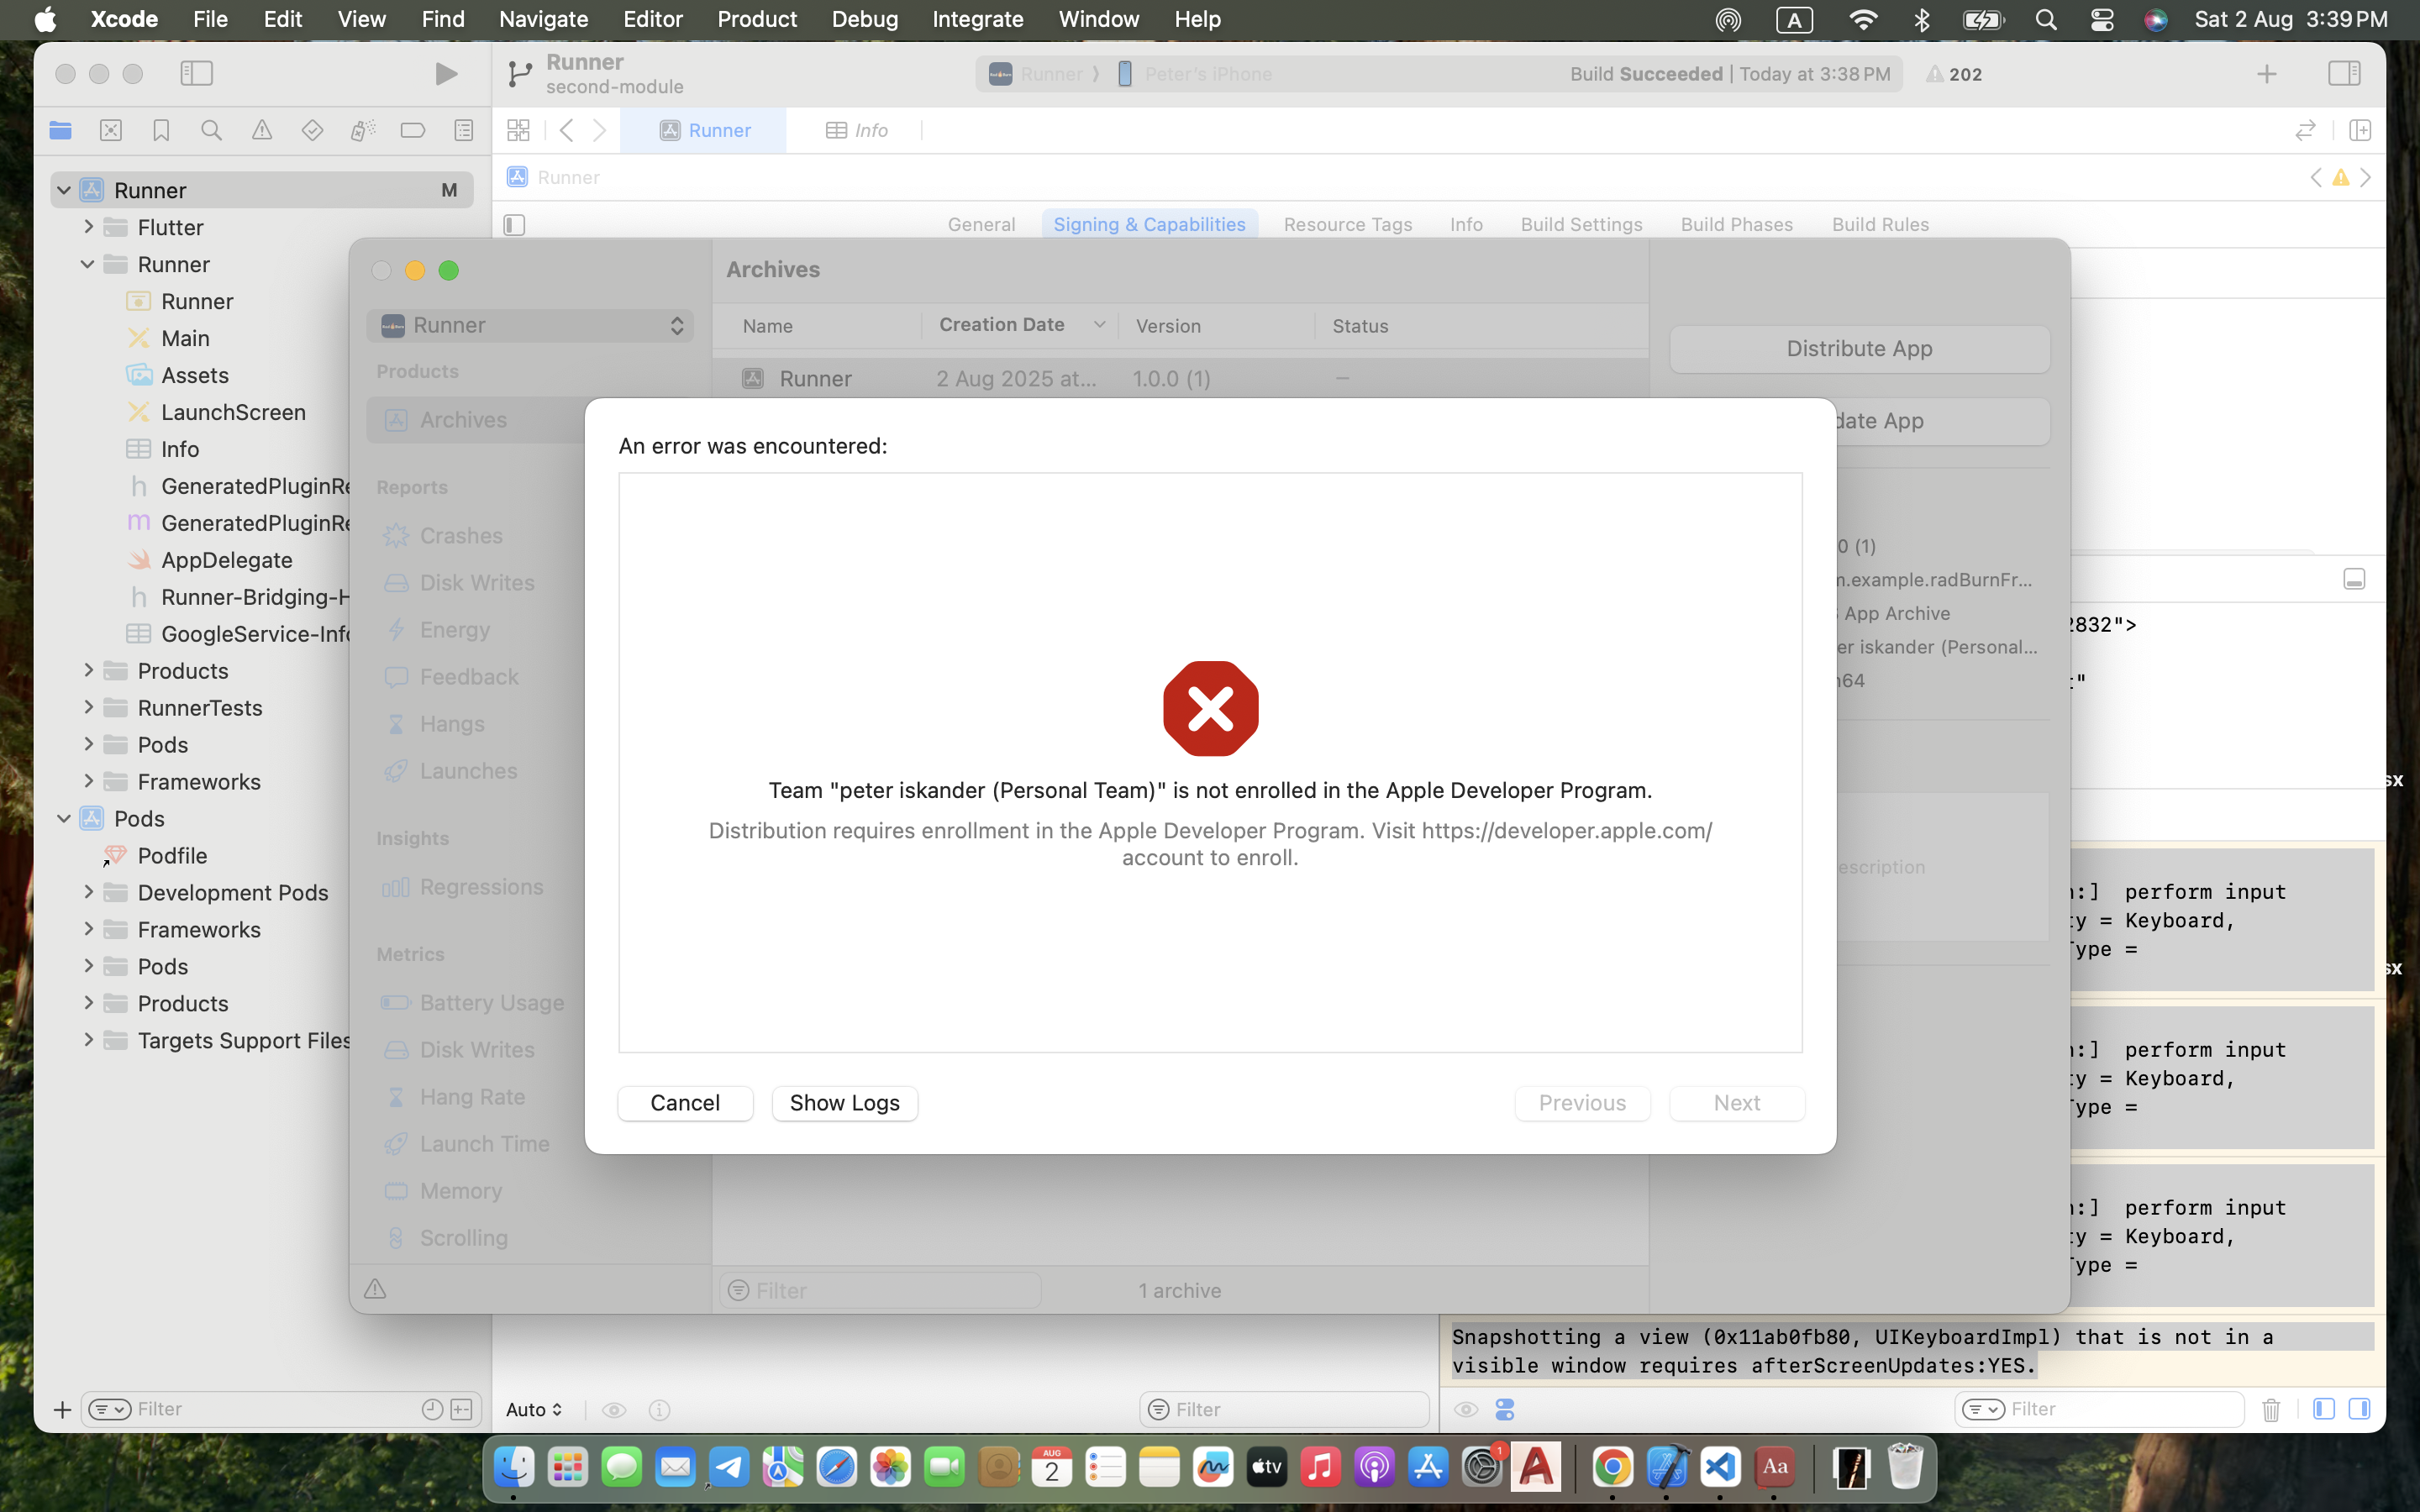Toggle the navigator sidebar icon in Xcode toolbar
Viewport: 2420px width, 1512px height.
pos(196,73)
